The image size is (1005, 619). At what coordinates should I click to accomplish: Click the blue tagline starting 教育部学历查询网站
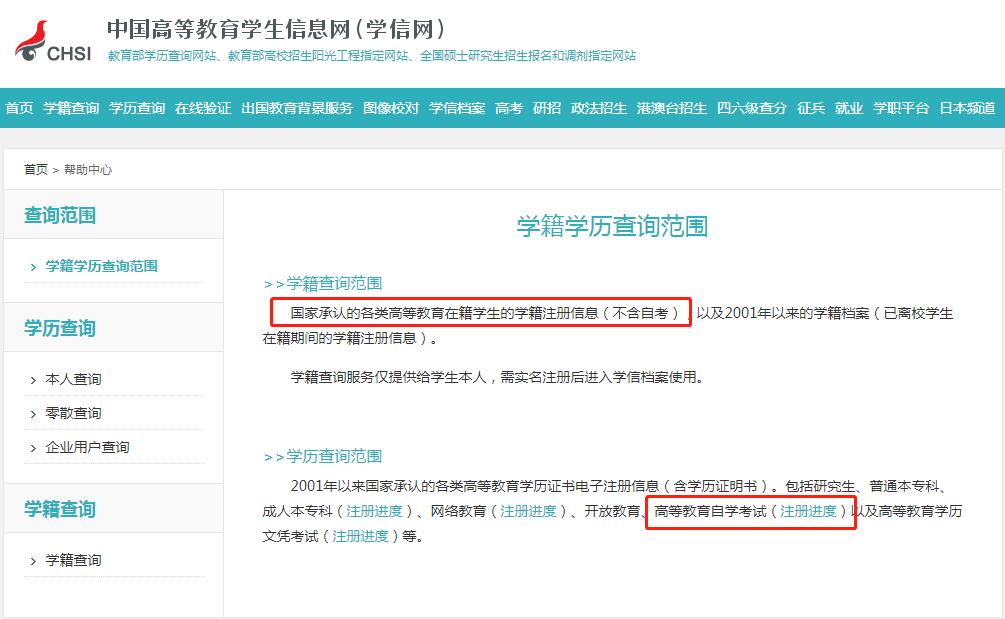pos(372,56)
